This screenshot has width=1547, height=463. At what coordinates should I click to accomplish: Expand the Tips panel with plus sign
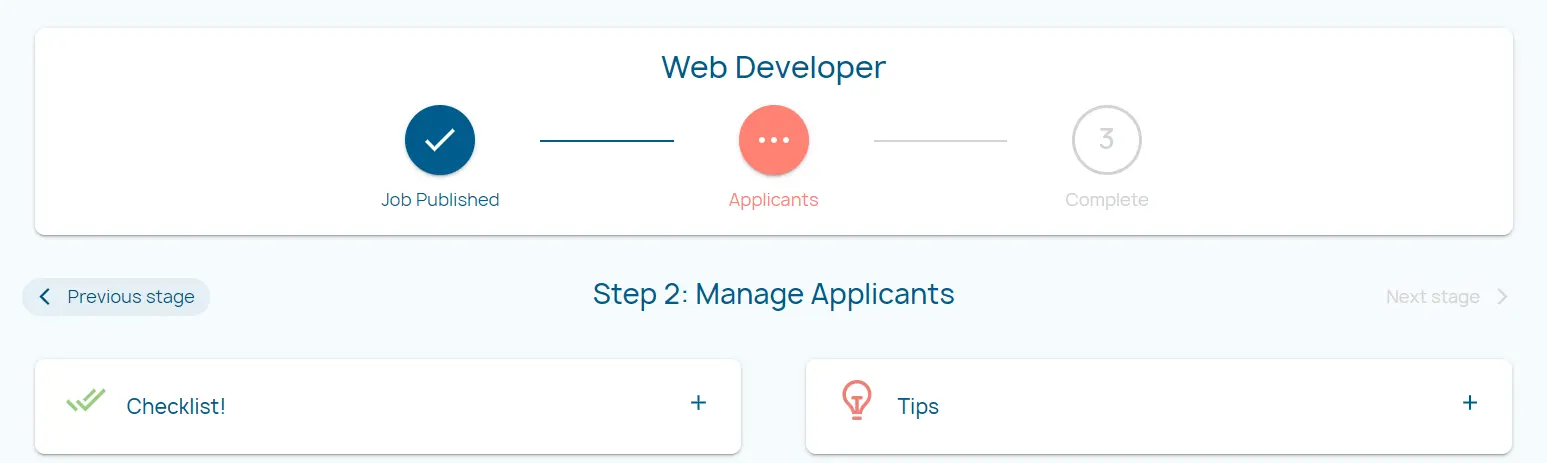pos(1469,403)
